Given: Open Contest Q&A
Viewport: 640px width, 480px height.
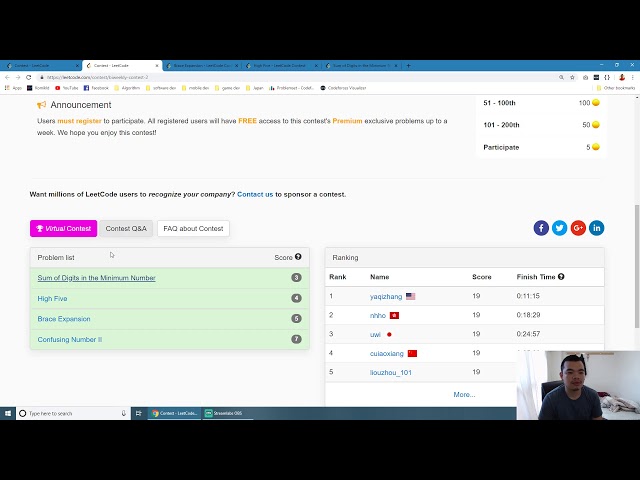Looking at the screenshot, I should [x=126, y=229].
